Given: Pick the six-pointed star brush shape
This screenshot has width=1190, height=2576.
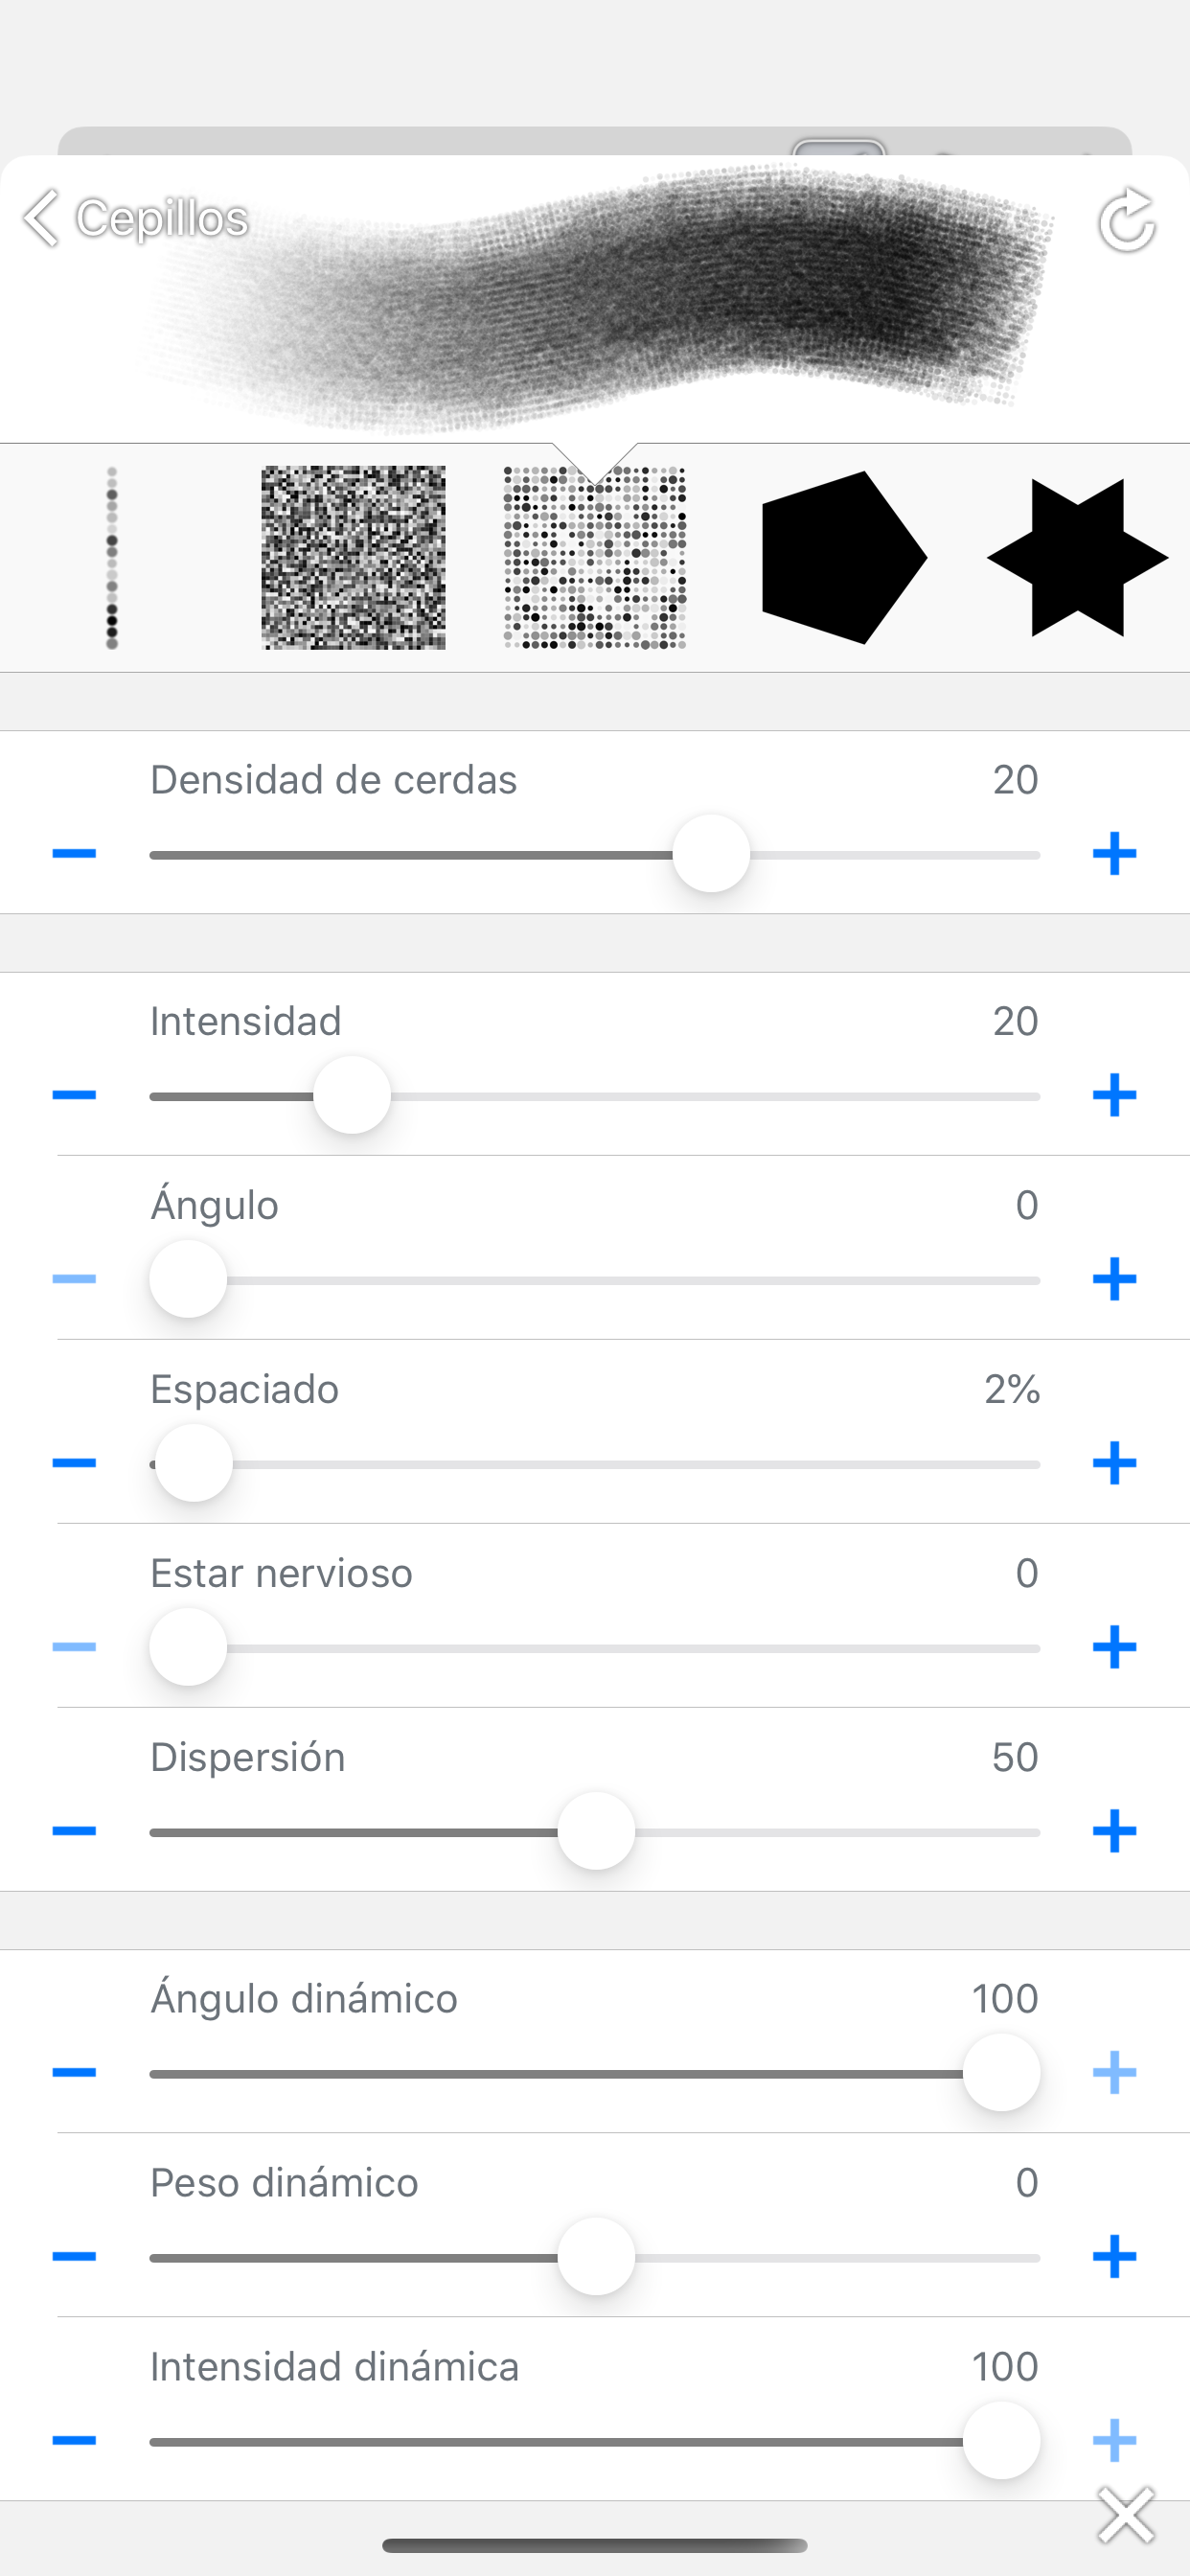Looking at the screenshot, I should pos(1077,558).
